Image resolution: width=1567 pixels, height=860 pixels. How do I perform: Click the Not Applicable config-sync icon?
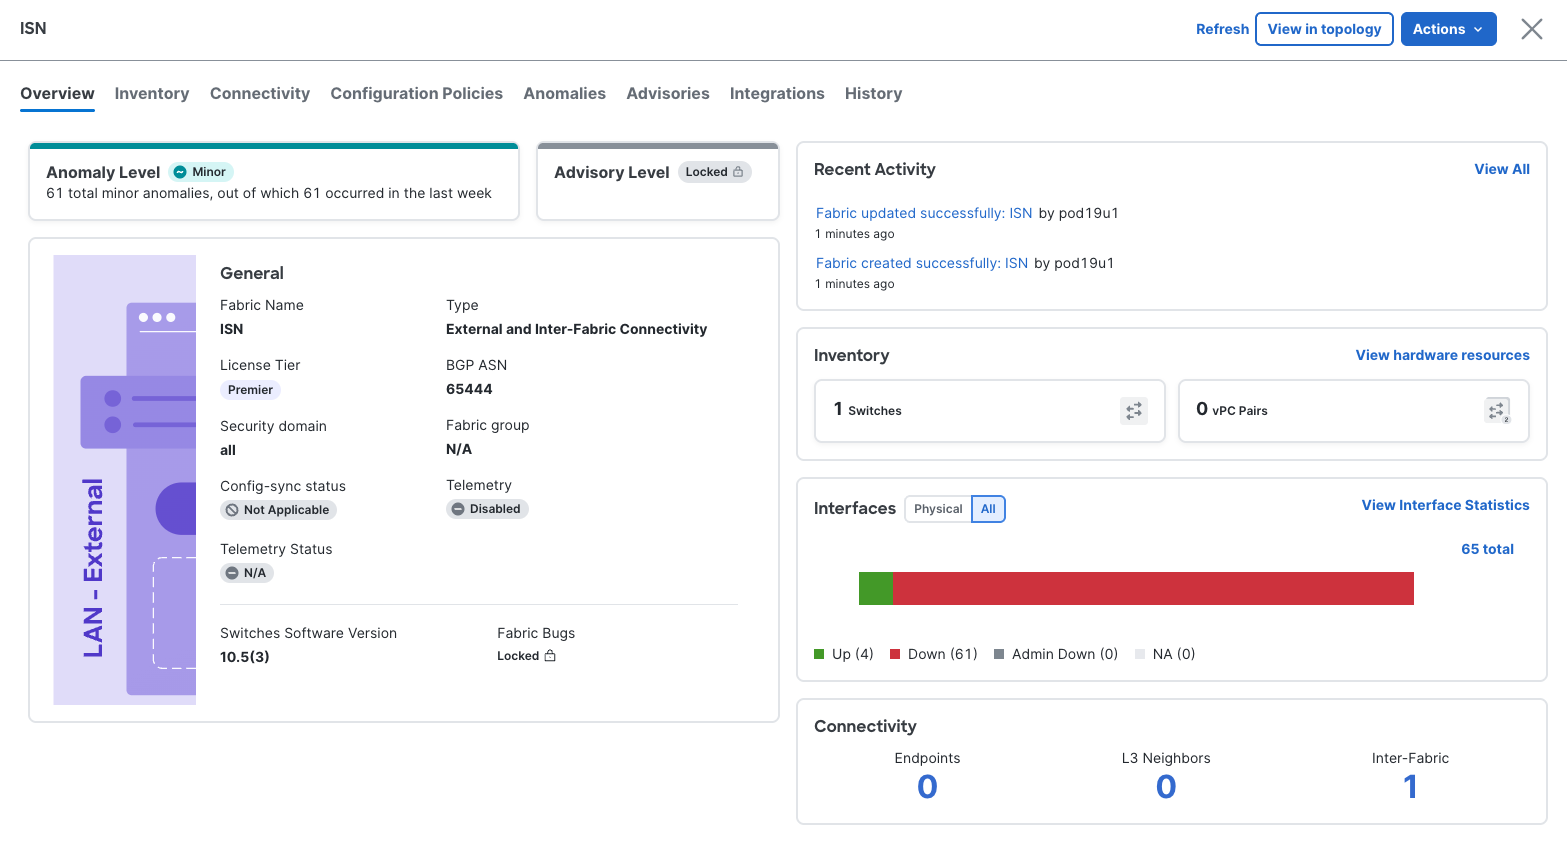tap(232, 510)
